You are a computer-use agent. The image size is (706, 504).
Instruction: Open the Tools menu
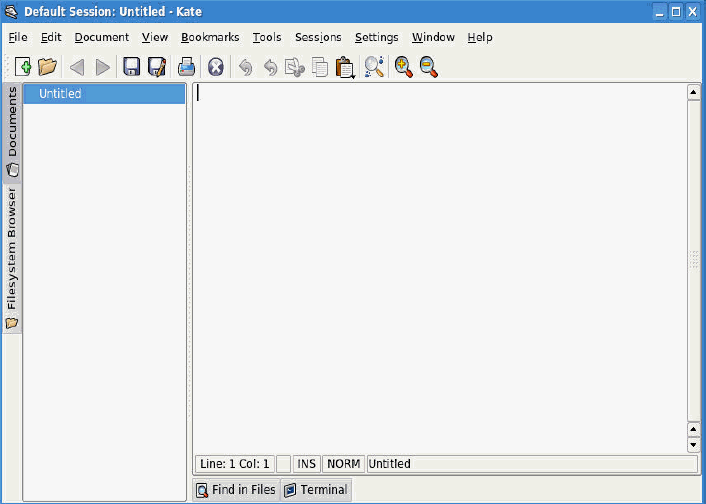coord(267,37)
